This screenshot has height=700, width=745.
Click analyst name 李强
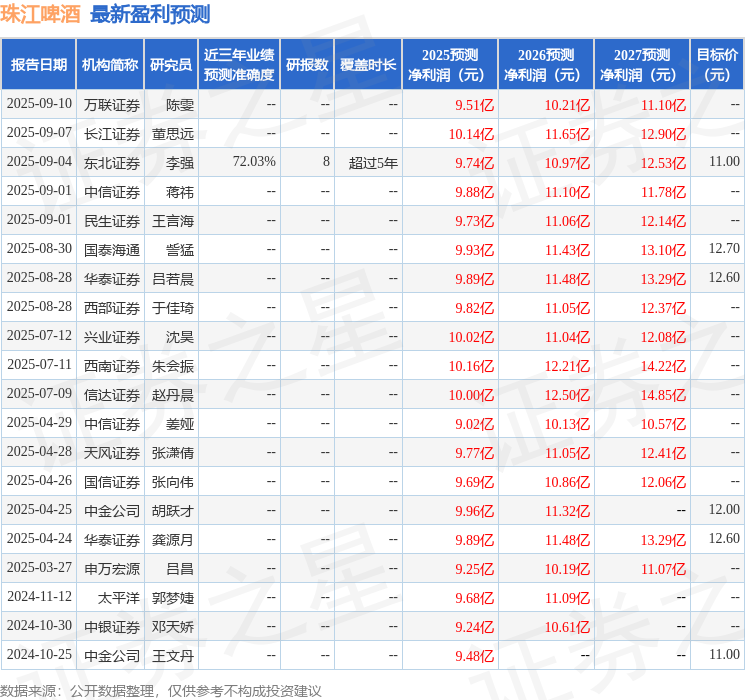pyautogui.click(x=180, y=163)
